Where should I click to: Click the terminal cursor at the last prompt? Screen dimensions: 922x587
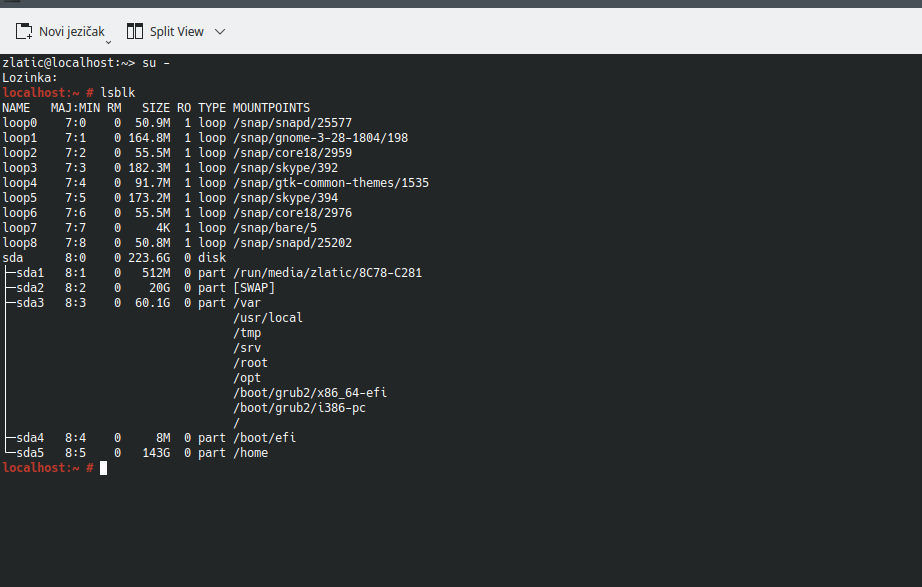coord(103,468)
